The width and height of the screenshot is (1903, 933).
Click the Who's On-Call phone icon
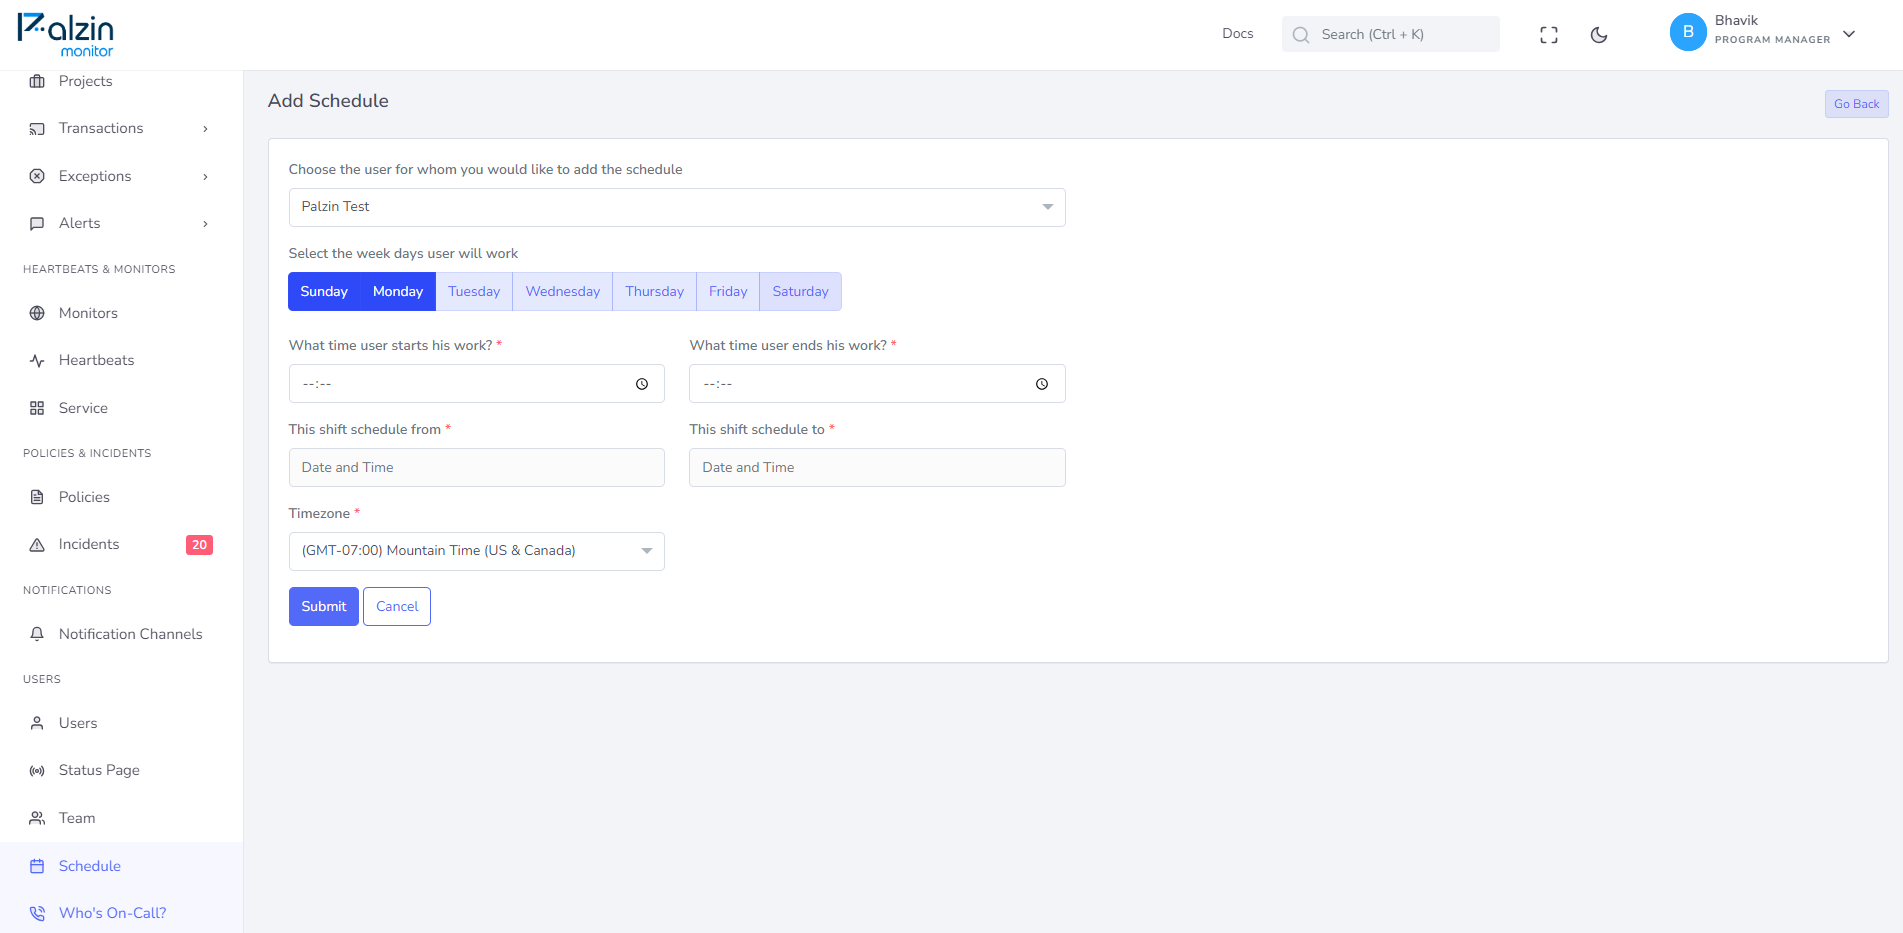37,913
